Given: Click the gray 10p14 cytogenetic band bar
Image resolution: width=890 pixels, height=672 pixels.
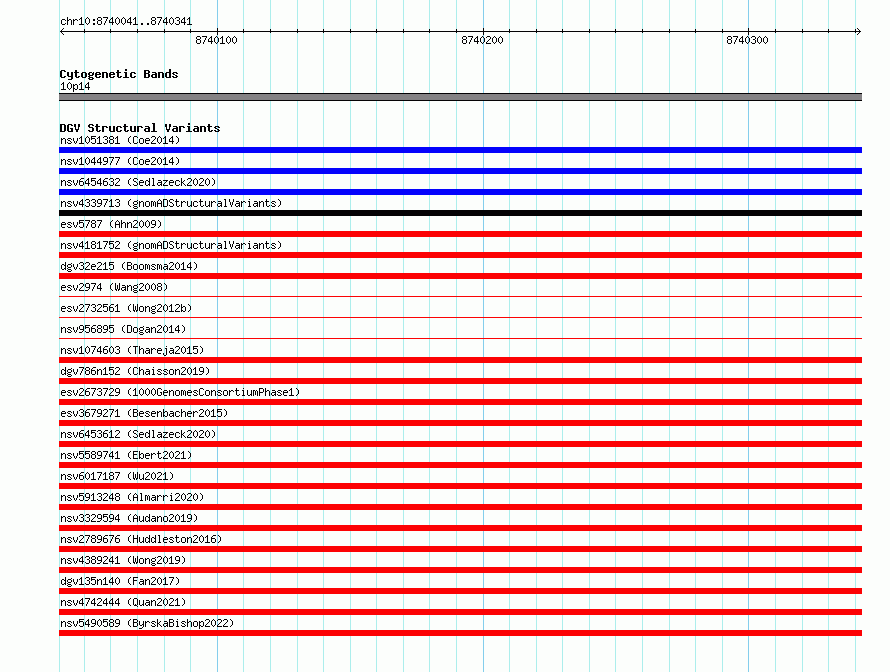Looking at the screenshot, I should coord(460,97).
